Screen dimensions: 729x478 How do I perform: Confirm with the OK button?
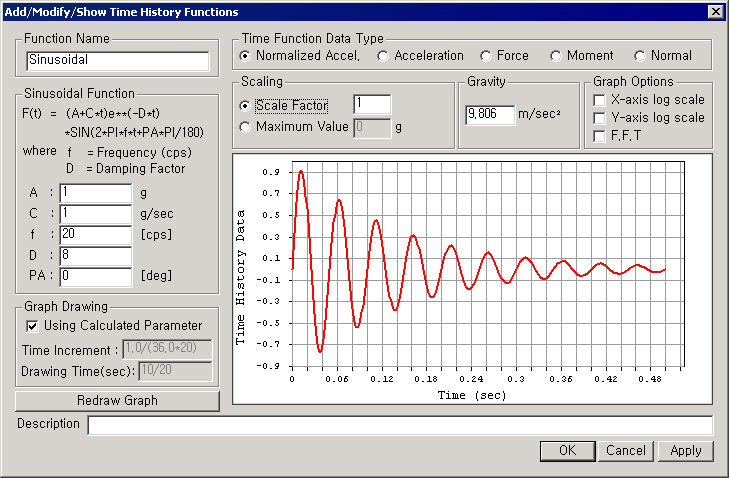(x=568, y=451)
